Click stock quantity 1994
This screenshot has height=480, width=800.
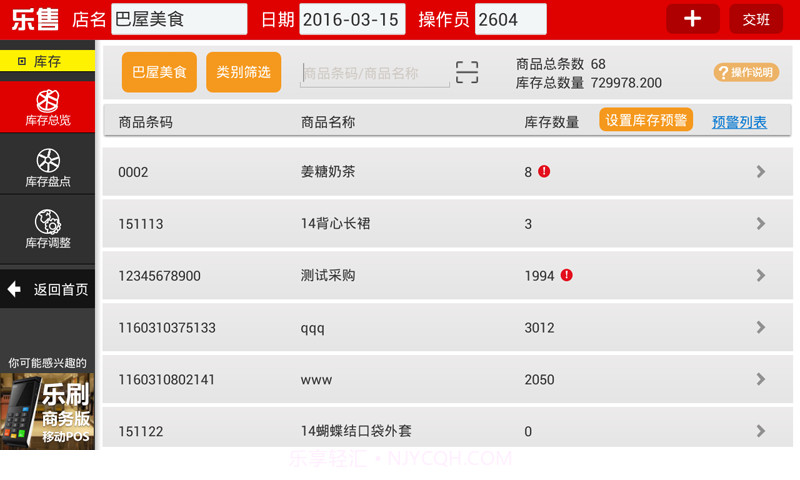coord(539,276)
